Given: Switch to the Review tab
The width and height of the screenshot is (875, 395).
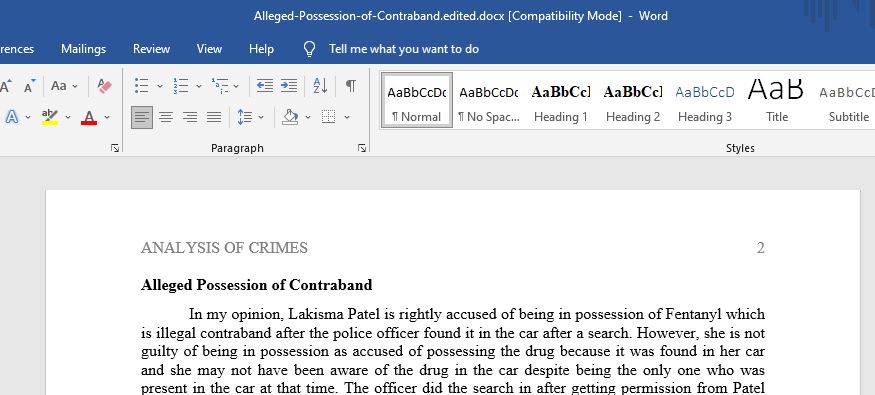Looking at the screenshot, I should coord(151,49).
